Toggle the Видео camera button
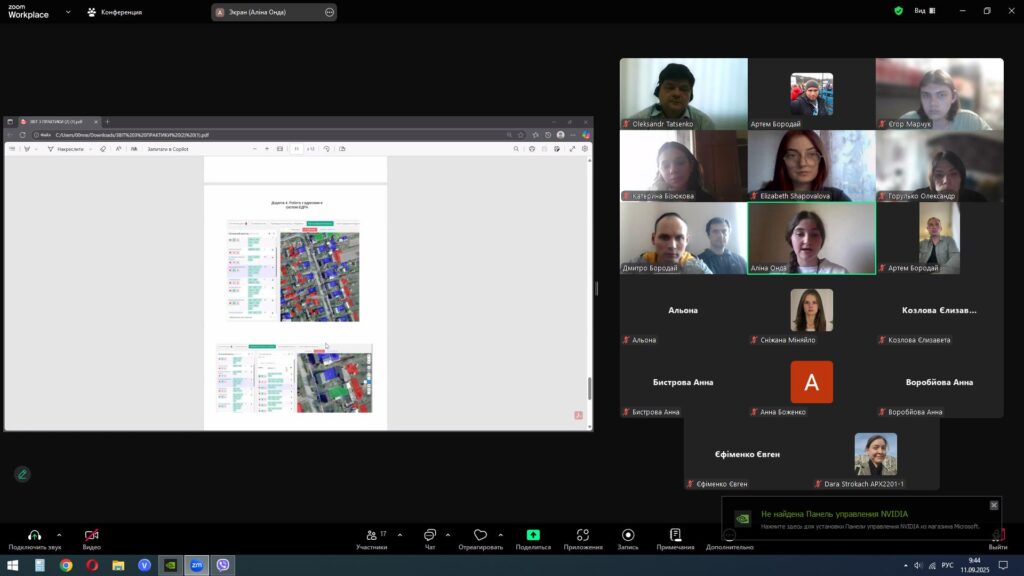 pyautogui.click(x=91, y=539)
